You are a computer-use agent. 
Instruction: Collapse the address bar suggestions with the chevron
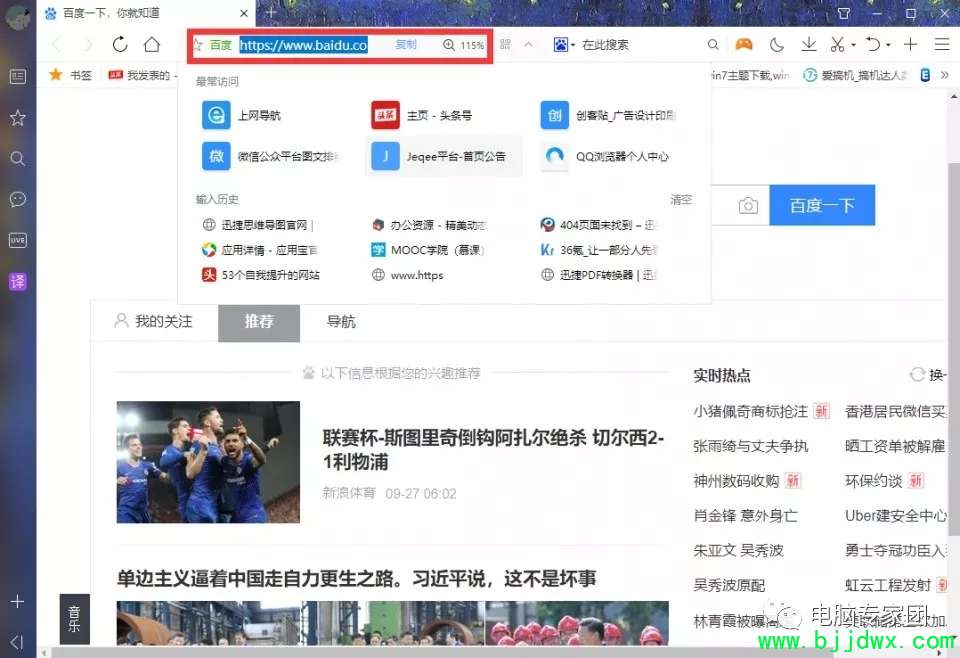point(528,44)
